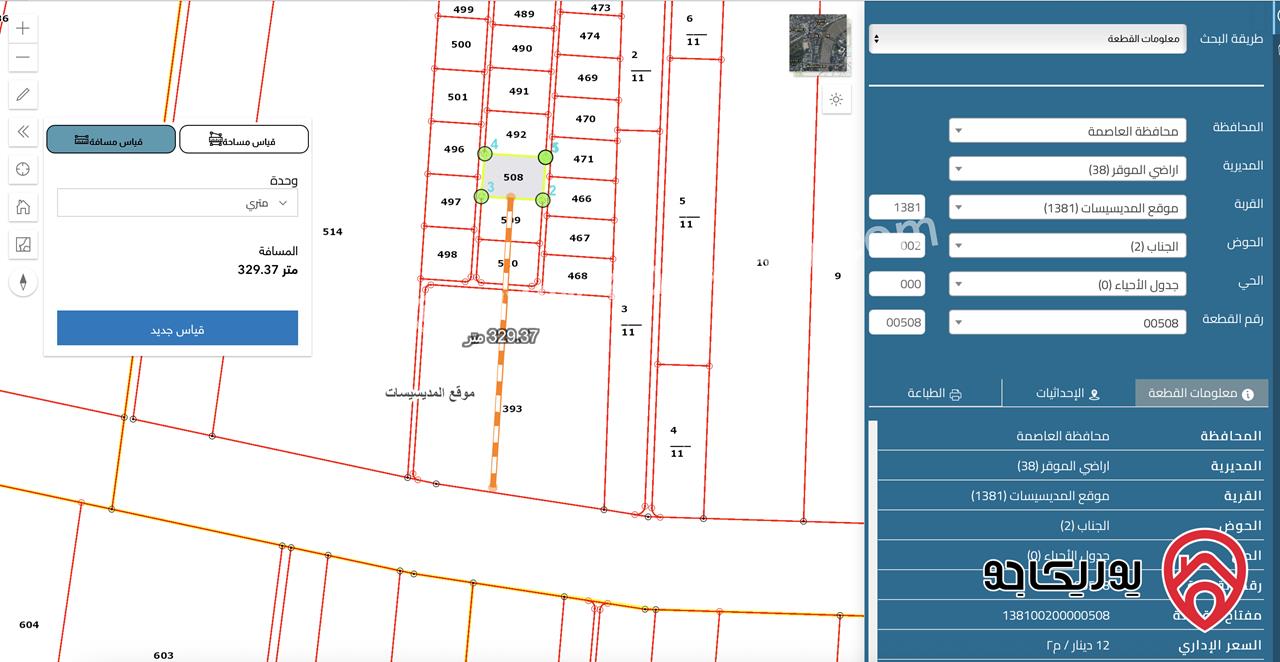Click the parcel info panel scrollbar
1280x662 pixels.
(x=873, y=540)
